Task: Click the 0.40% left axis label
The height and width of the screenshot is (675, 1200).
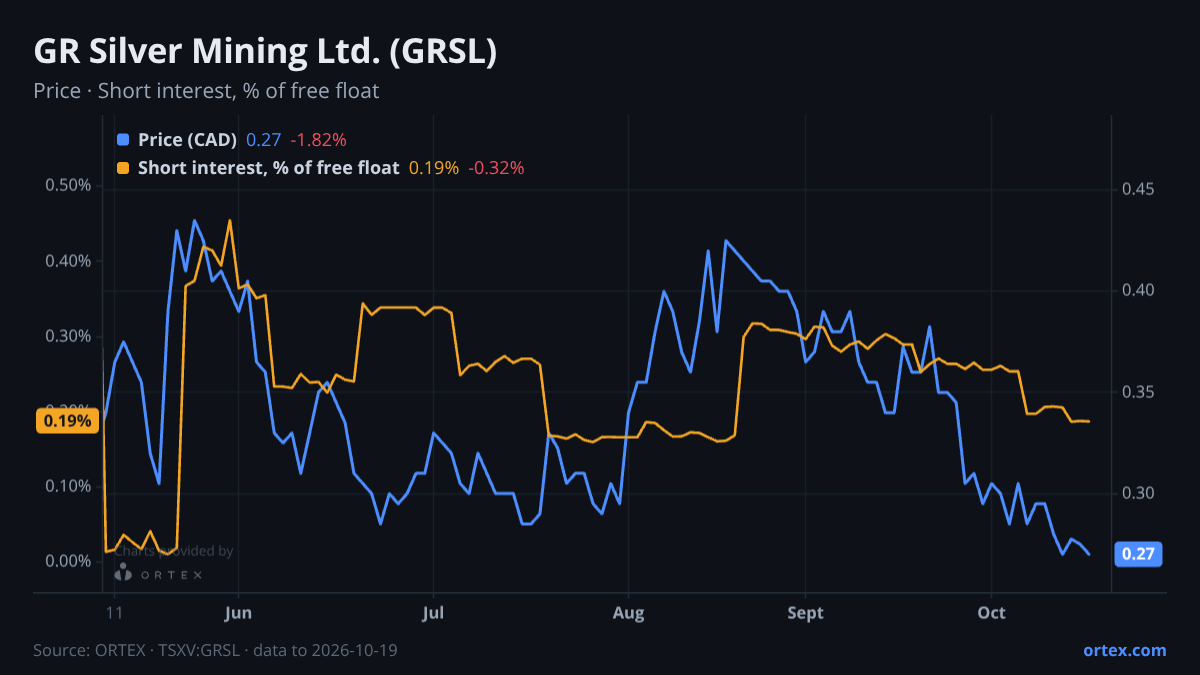Action: click(x=68, y=261)
